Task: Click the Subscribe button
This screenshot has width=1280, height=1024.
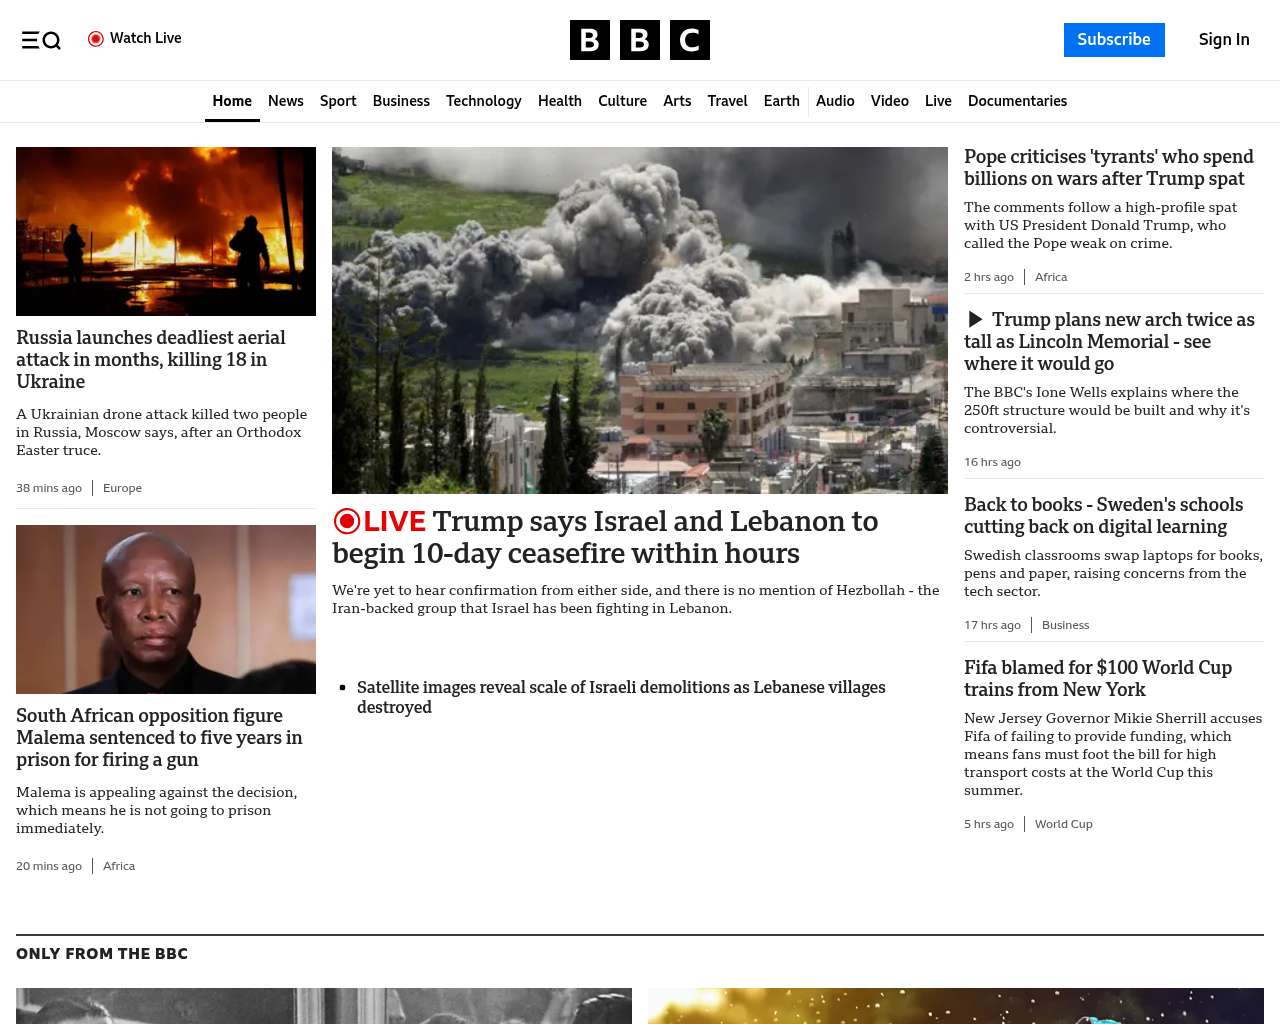Action: [1114, 40]
